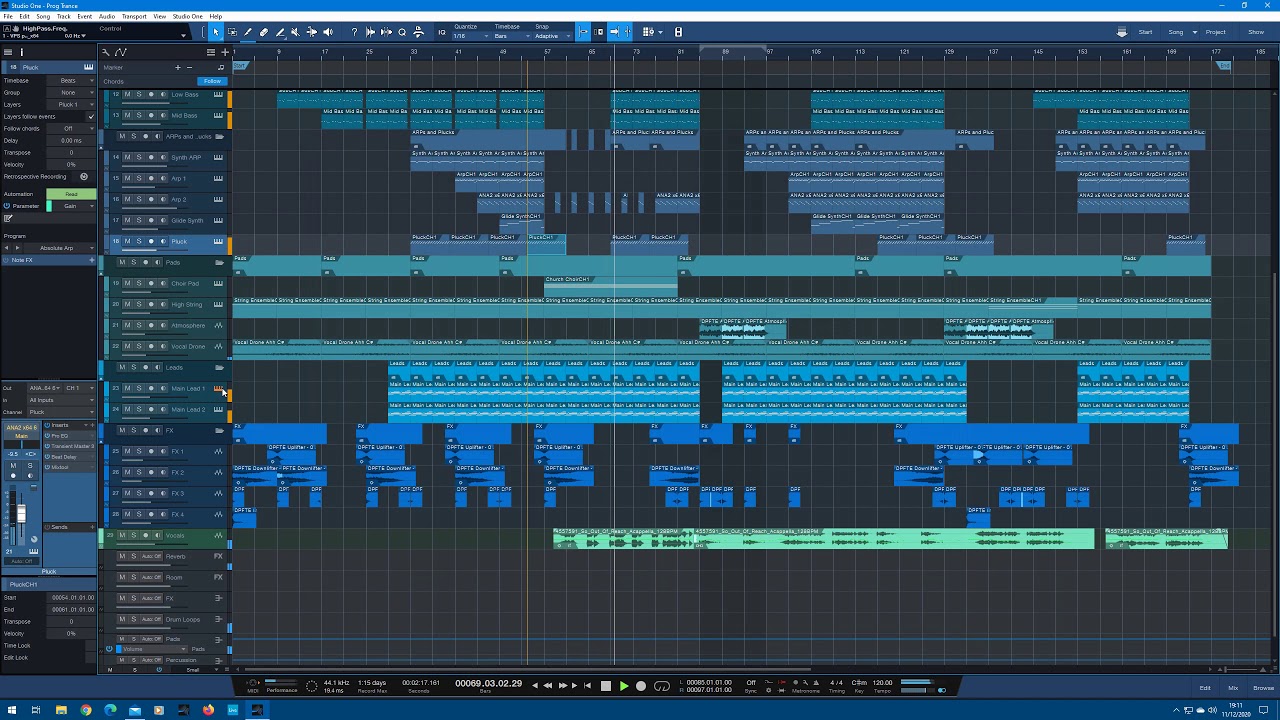
Task: Rewind using transport rewind button
Action: click(x=547, y=686)
